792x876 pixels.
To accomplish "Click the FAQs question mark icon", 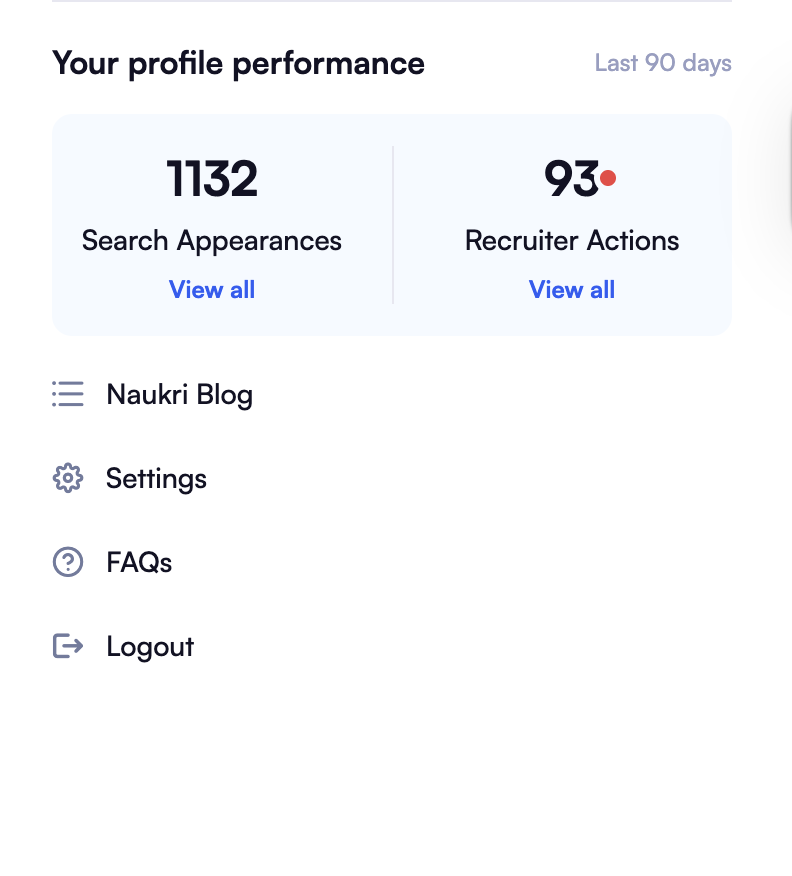I will 67,562.
